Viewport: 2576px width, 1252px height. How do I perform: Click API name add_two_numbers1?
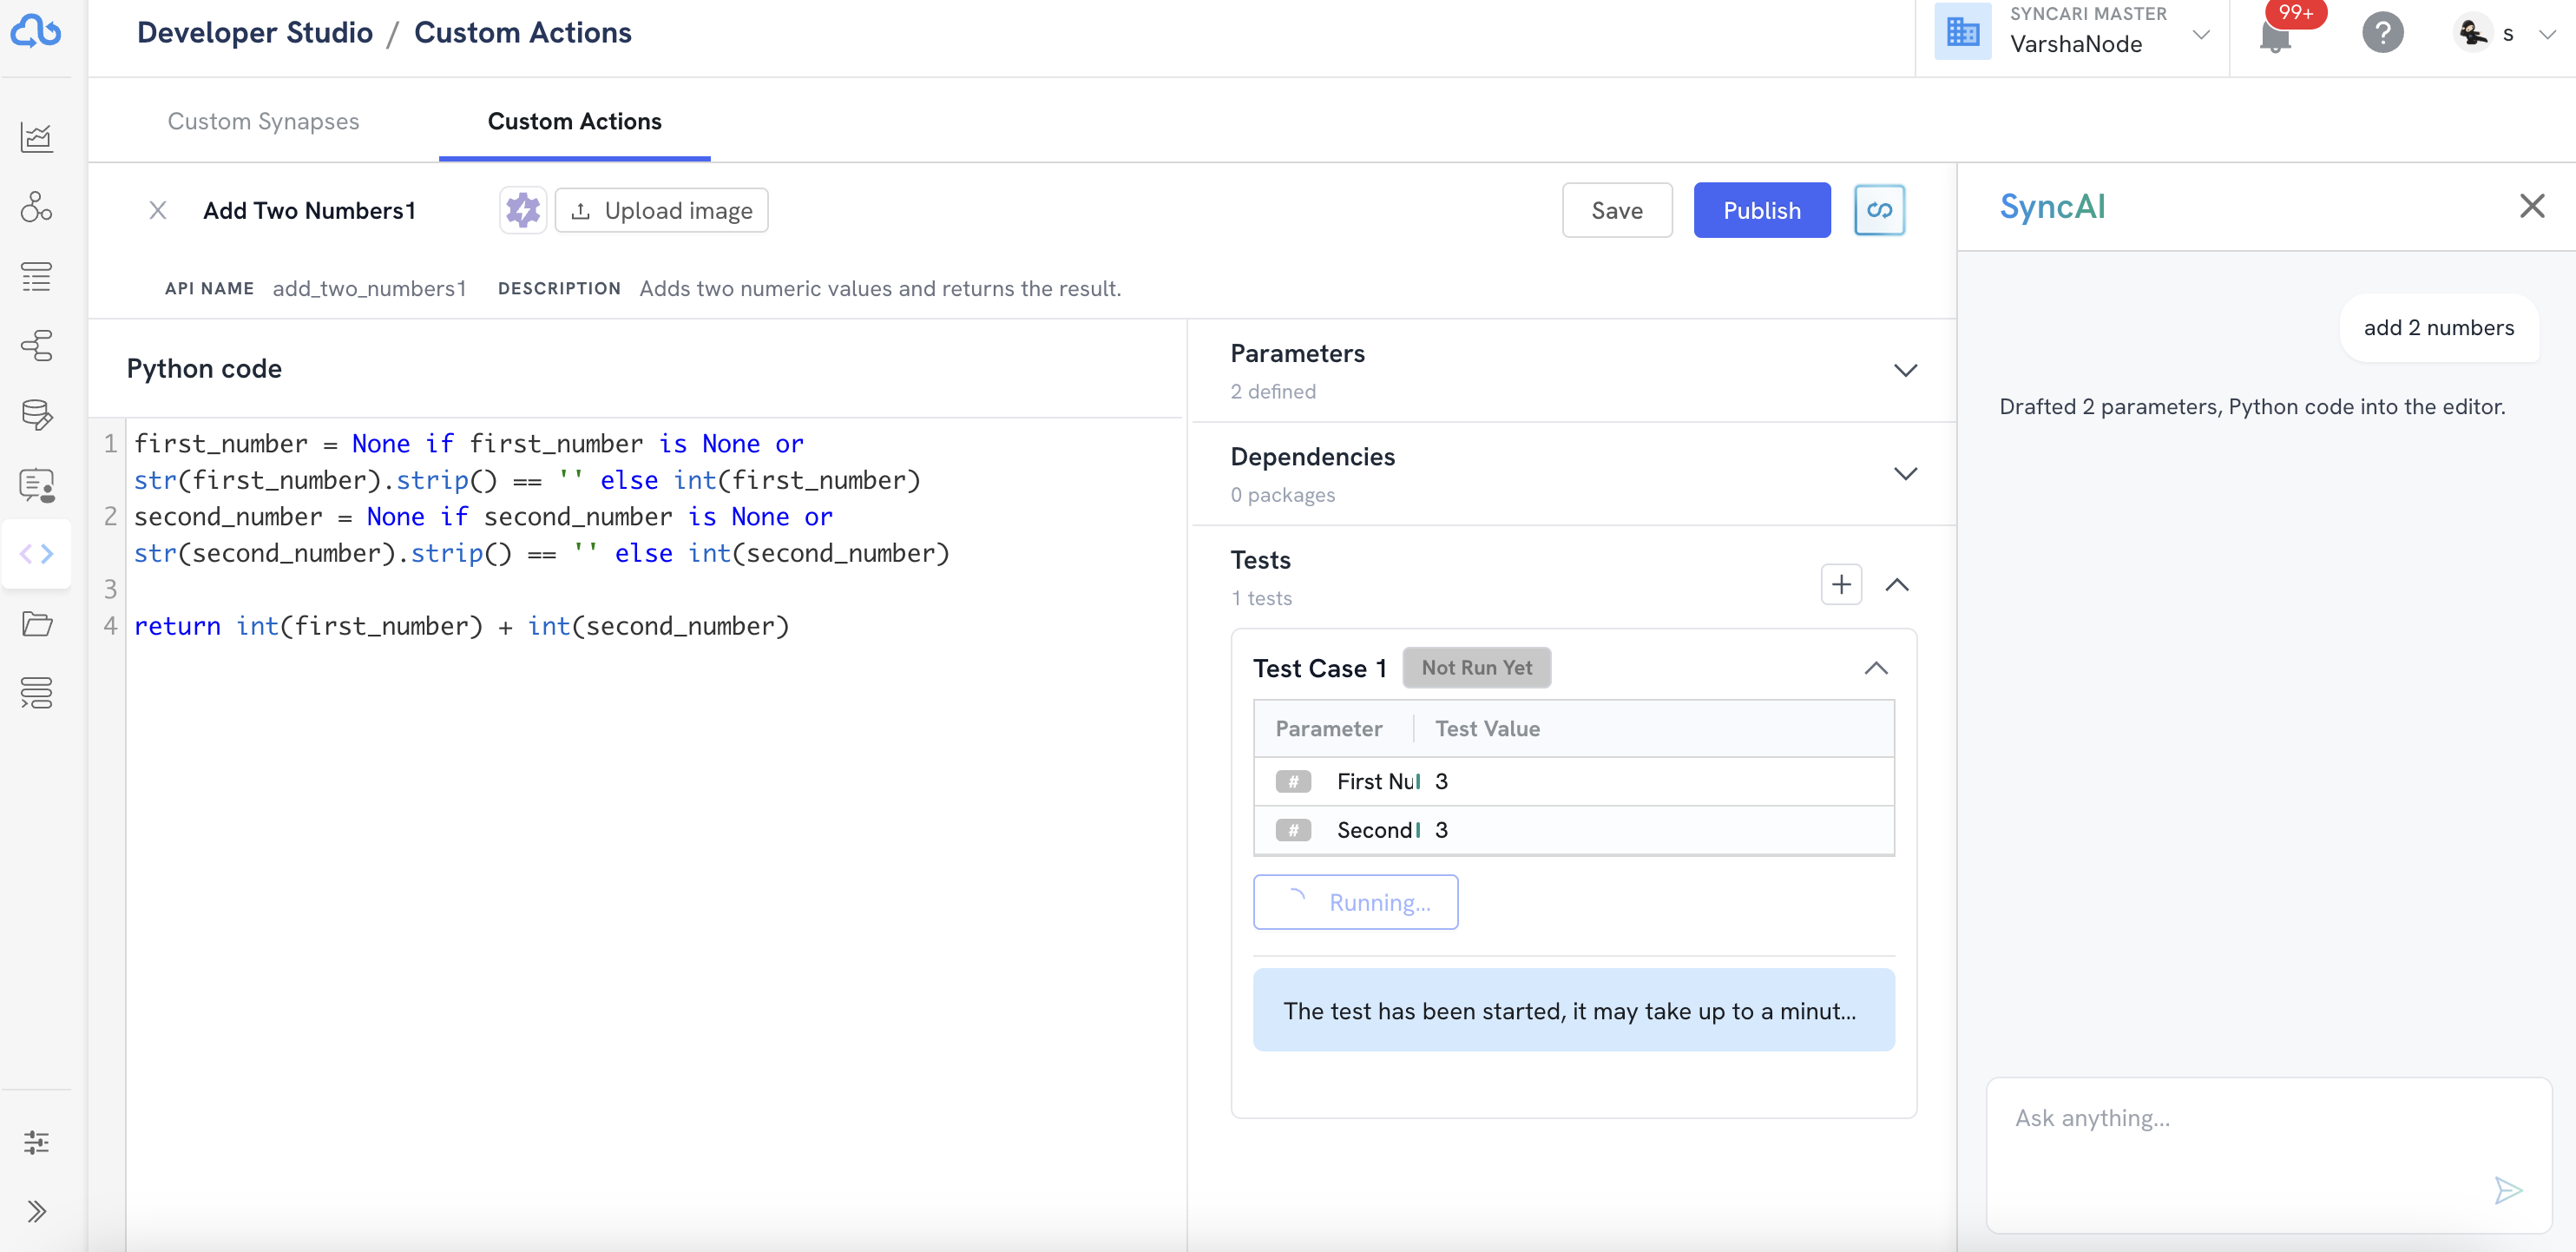[369, 288]
